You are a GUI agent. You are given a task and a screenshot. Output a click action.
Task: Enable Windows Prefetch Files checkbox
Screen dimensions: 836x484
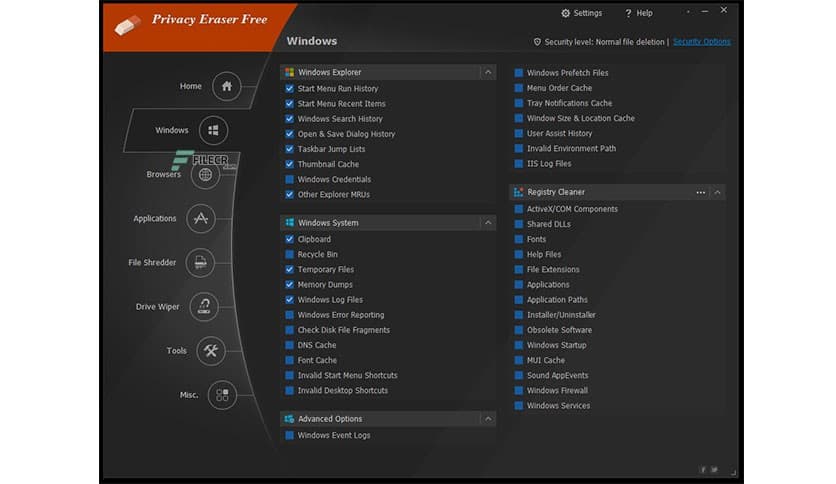point(518,72)
